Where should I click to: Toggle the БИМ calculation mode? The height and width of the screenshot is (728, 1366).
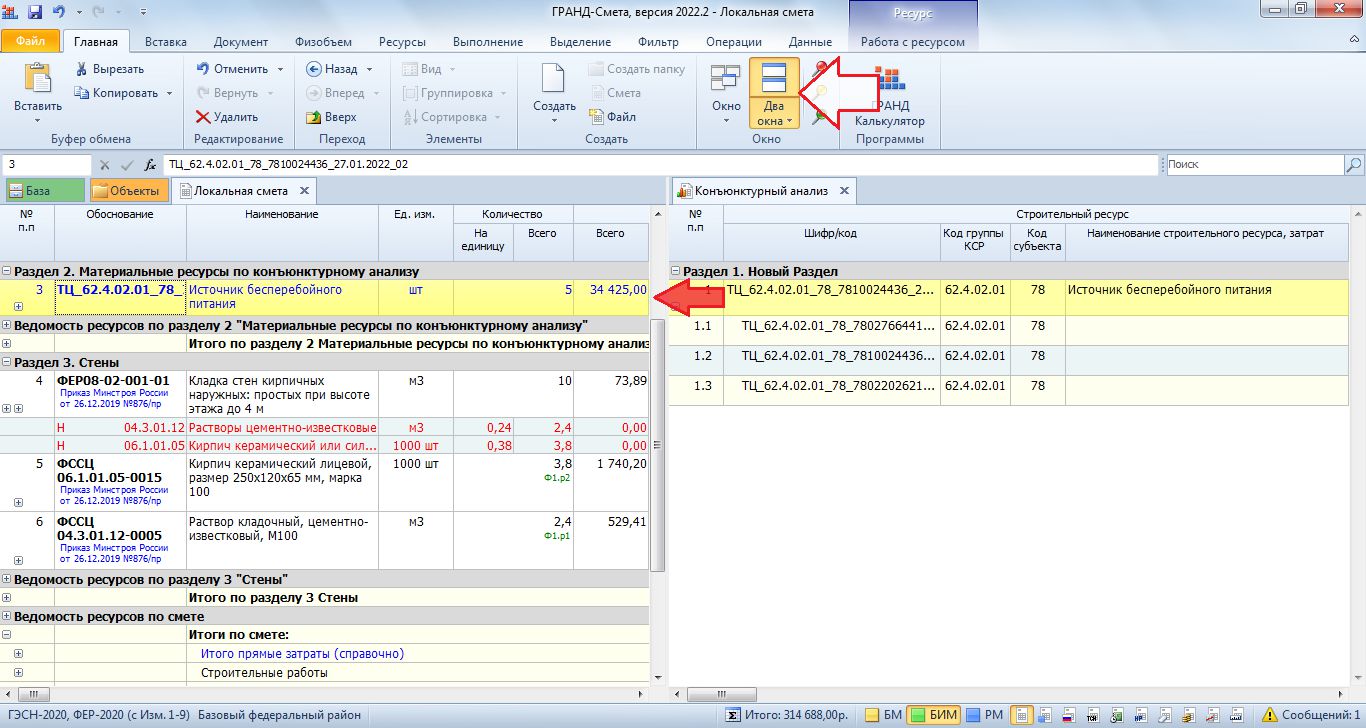click(935, 715)
